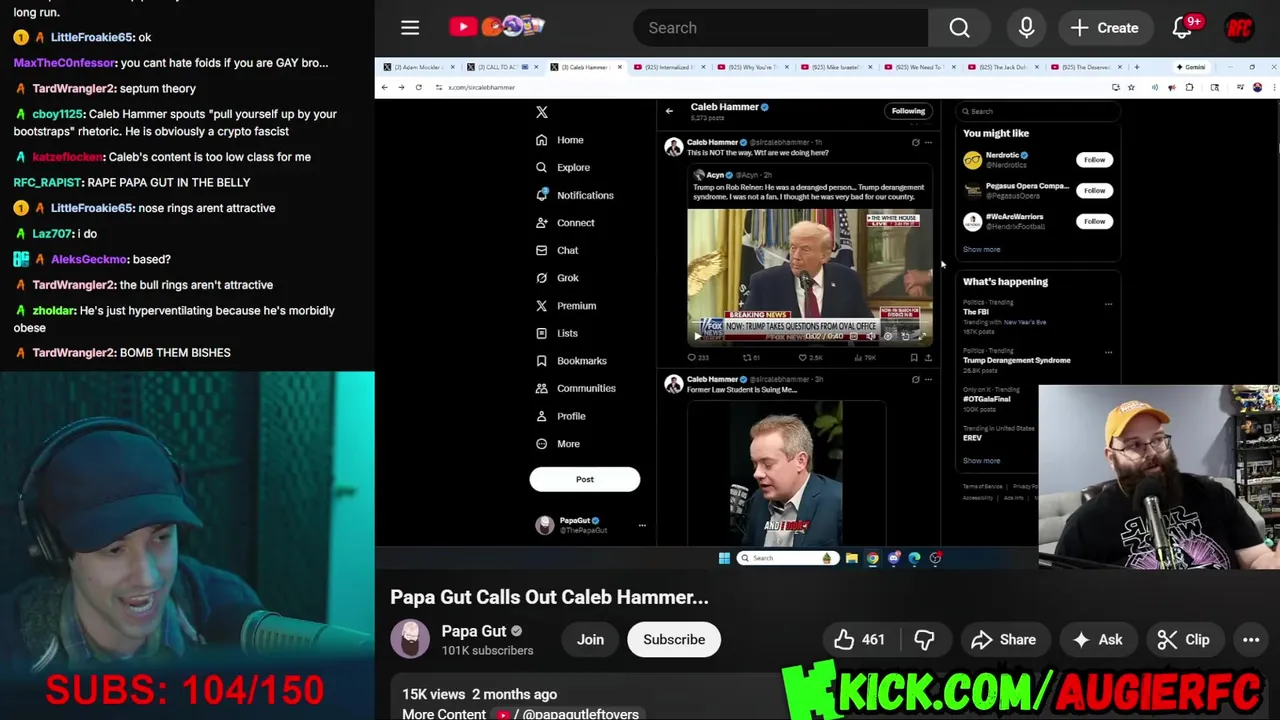Click browser reload button in video
Screen dimensions: 1280x720
point(418,87)
